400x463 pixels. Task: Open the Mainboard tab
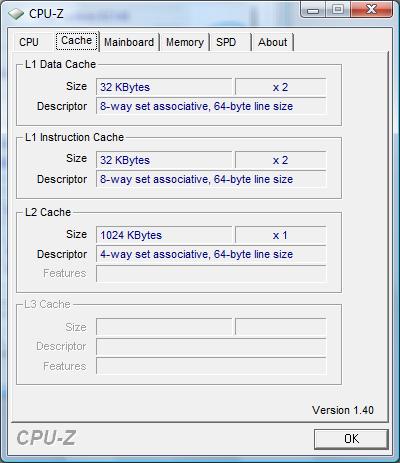tap(129, 42)
